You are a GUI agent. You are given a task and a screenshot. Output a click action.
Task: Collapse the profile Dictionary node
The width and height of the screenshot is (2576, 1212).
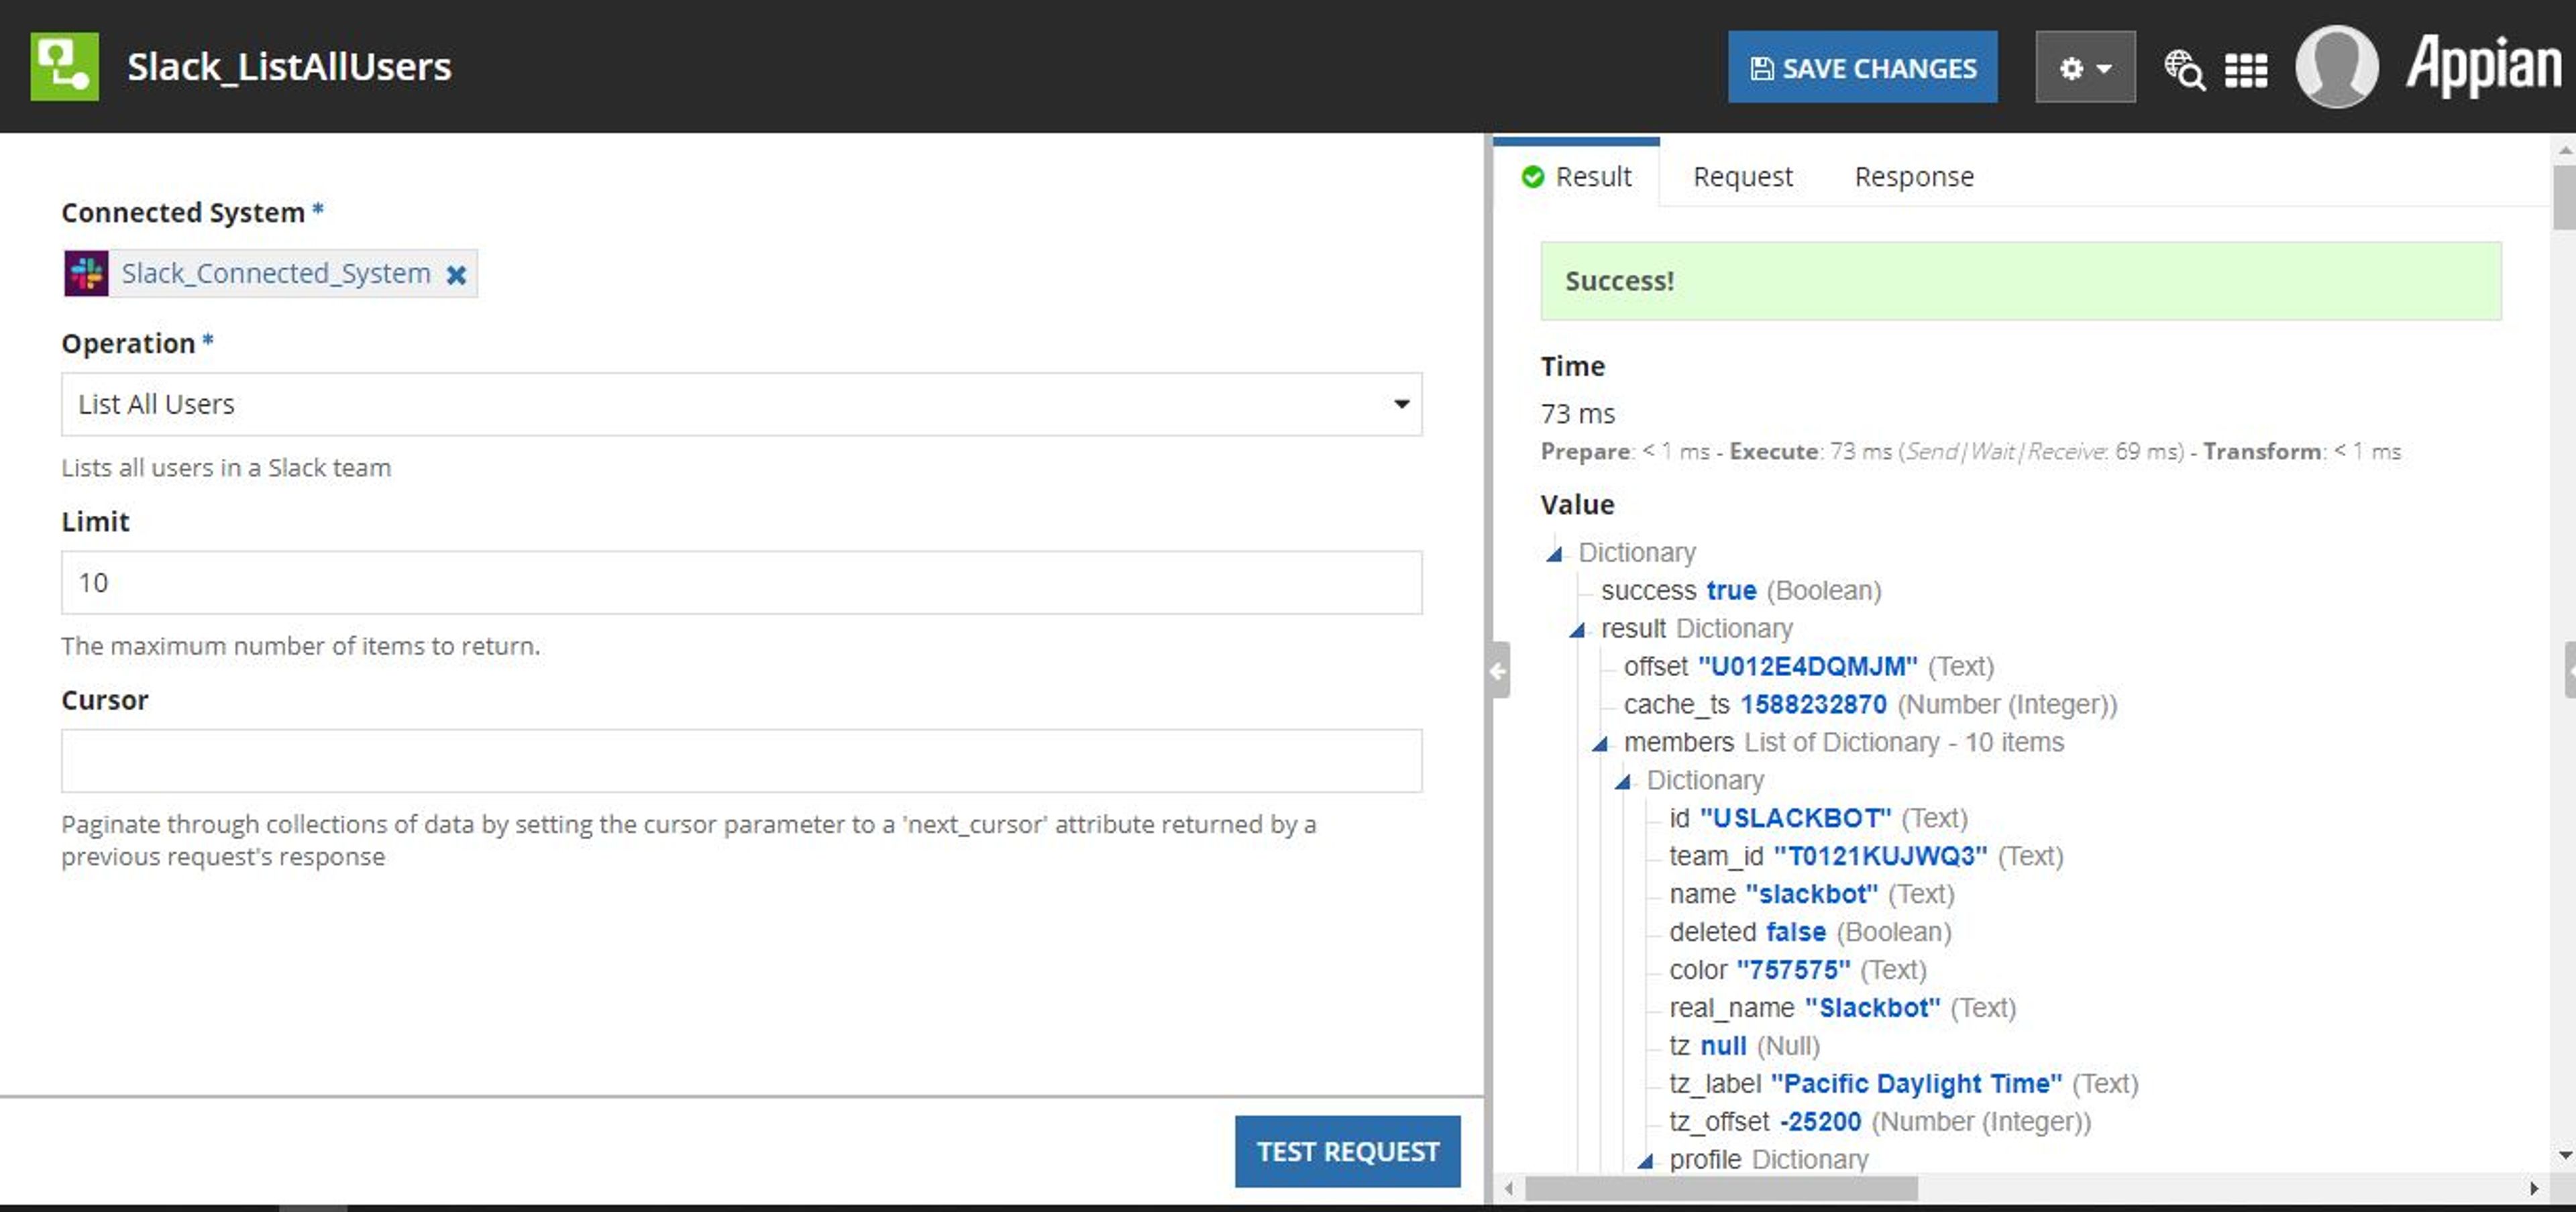[x=1645, y=1160]
